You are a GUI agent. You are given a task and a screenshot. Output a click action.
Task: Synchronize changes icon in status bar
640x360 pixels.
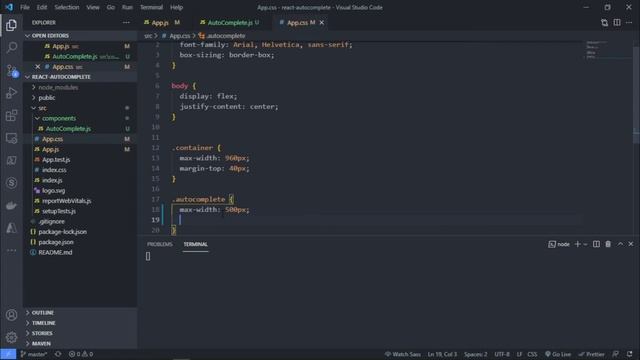(x=58, y=354)
